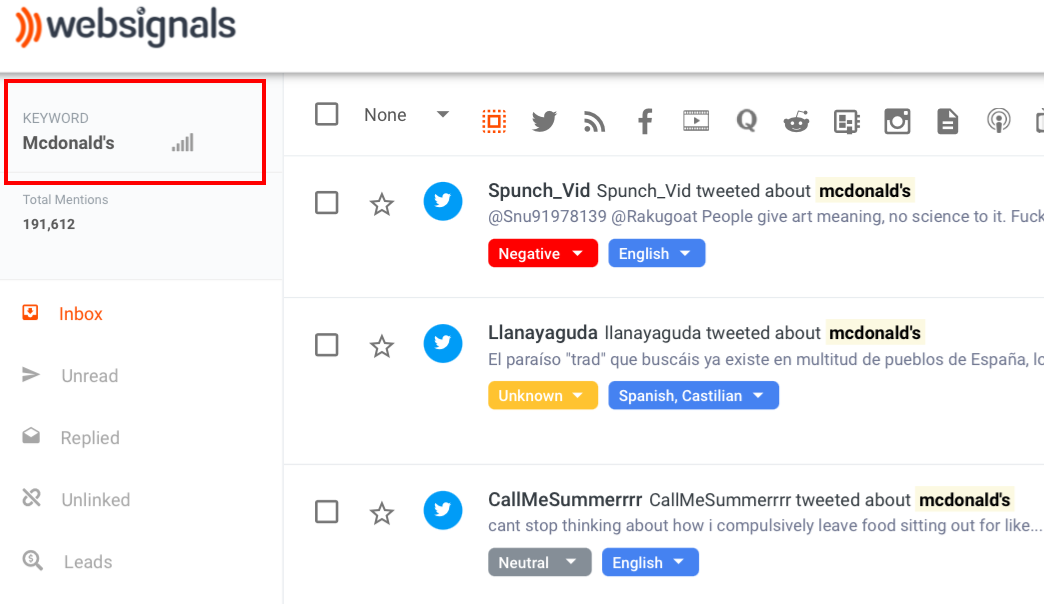This screenshot has width=1044, height=604.
Task: Star the Spunch_Vid mention
Action: (382, 204)
